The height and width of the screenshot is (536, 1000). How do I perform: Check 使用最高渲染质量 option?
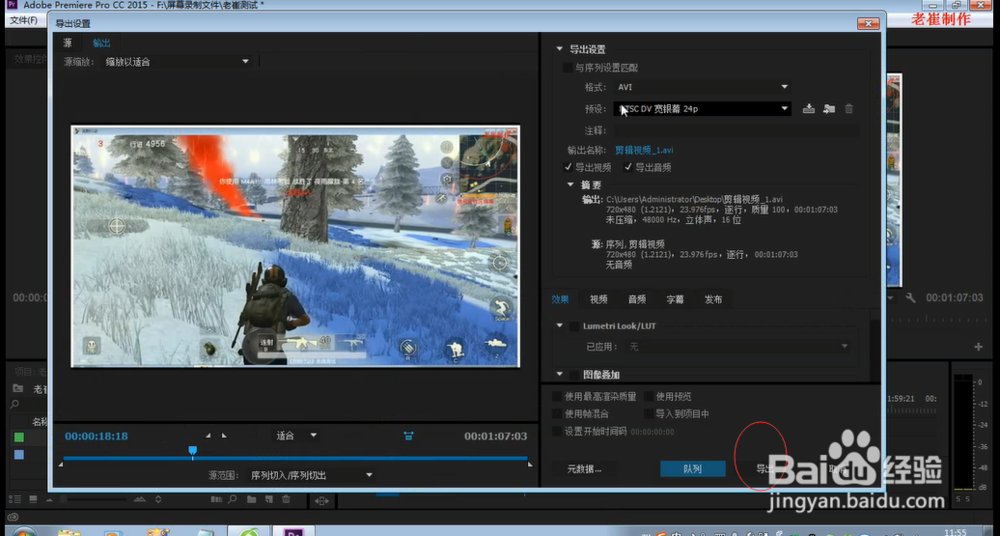pos(557,396)
